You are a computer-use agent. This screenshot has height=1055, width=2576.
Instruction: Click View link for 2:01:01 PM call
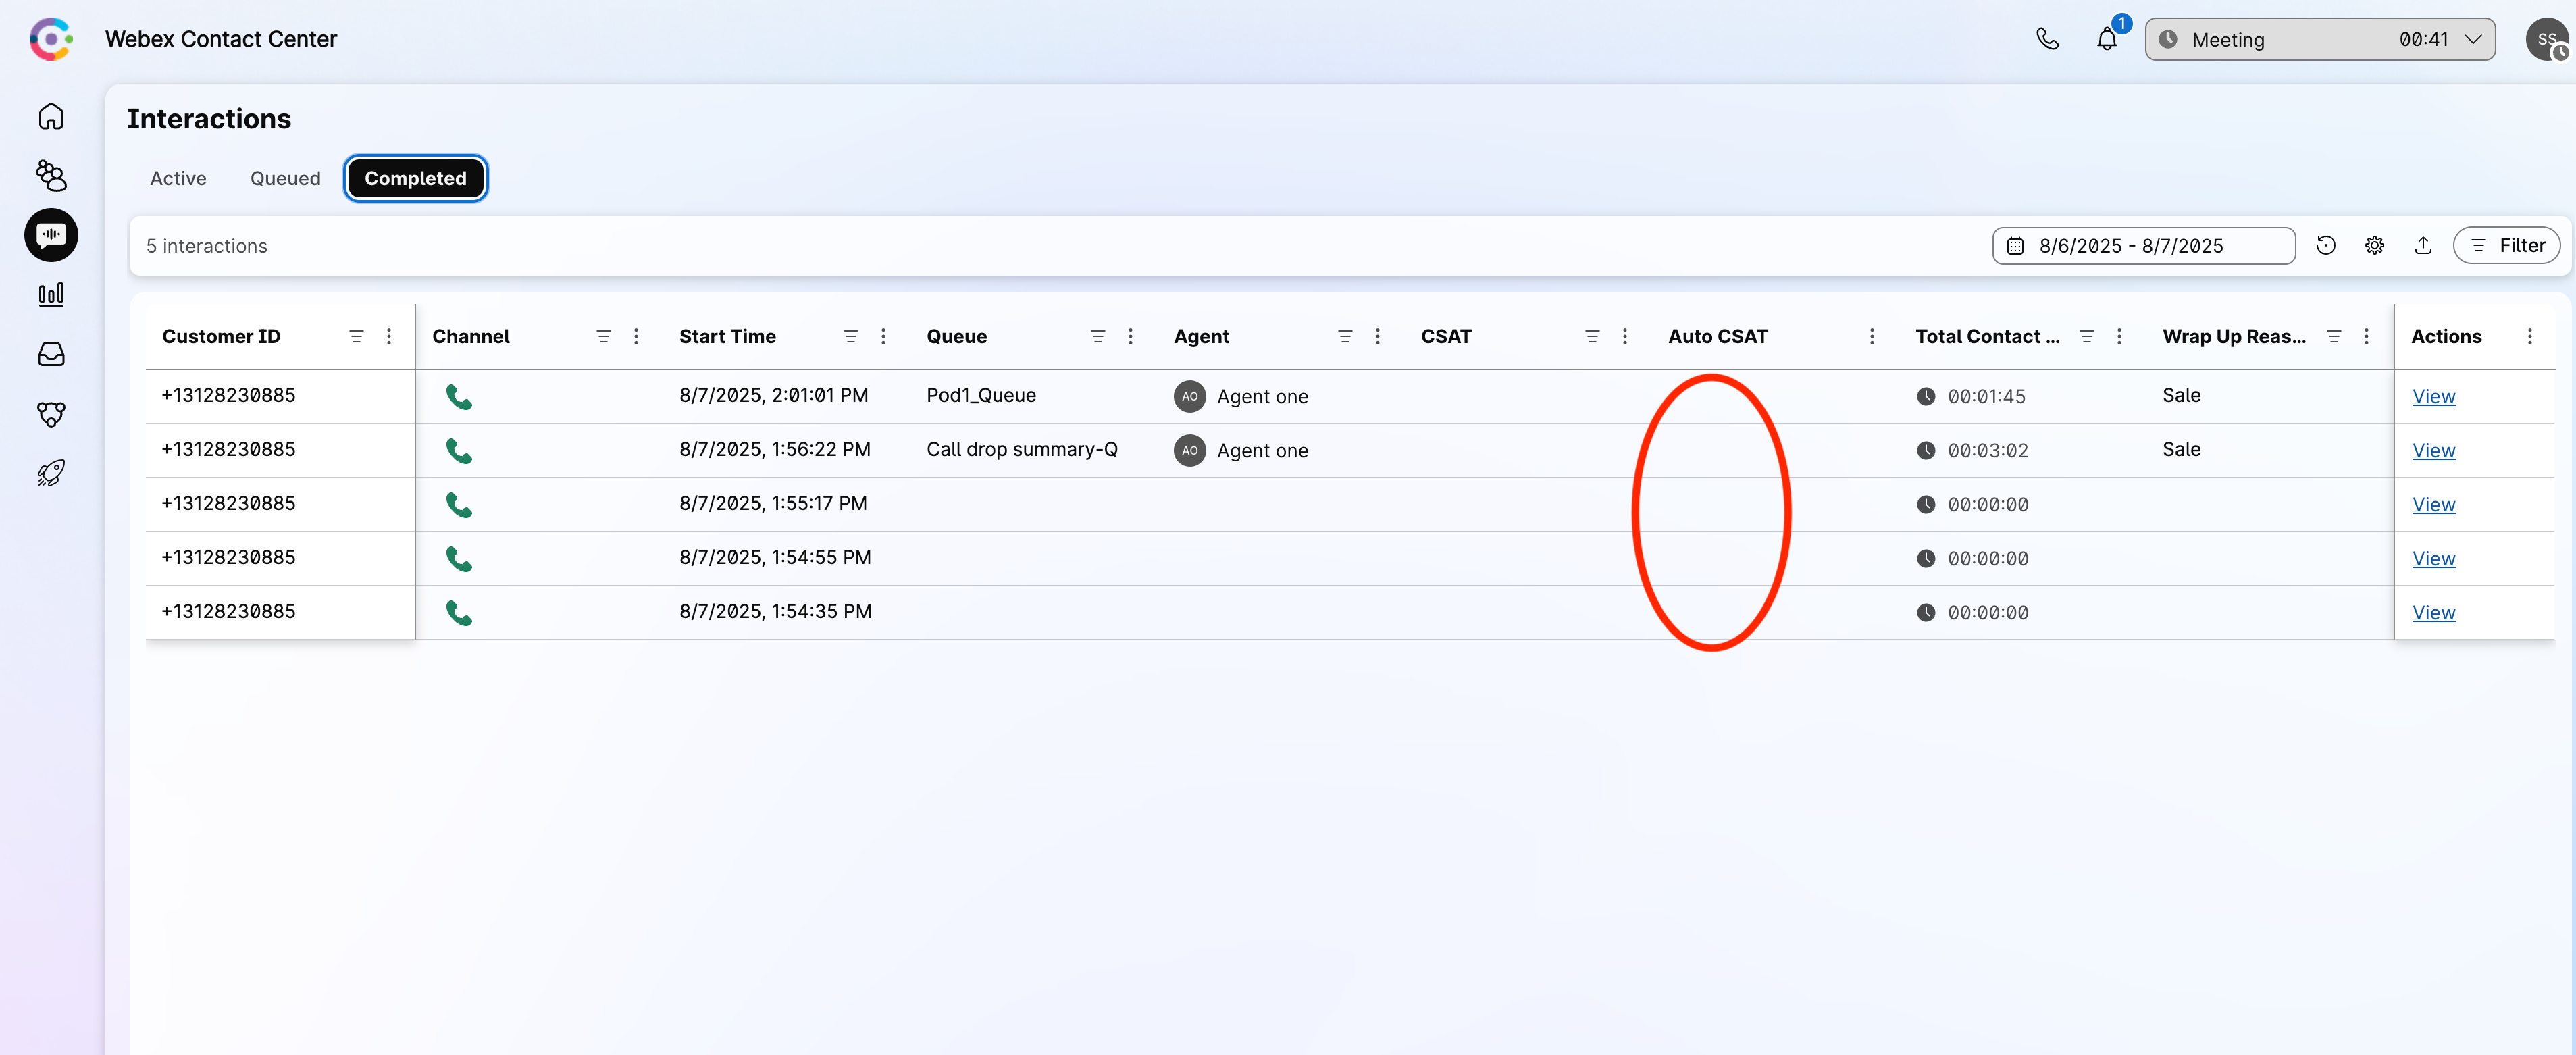[2433, 397]
